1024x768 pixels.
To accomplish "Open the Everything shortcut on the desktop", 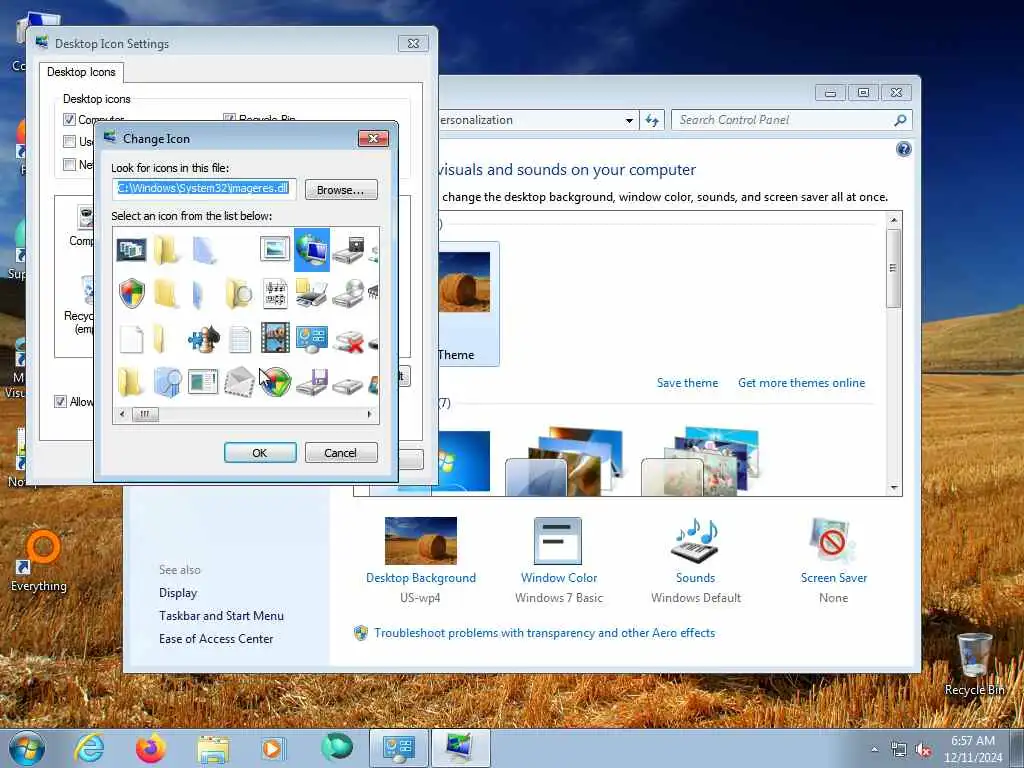I will [39, 562].
